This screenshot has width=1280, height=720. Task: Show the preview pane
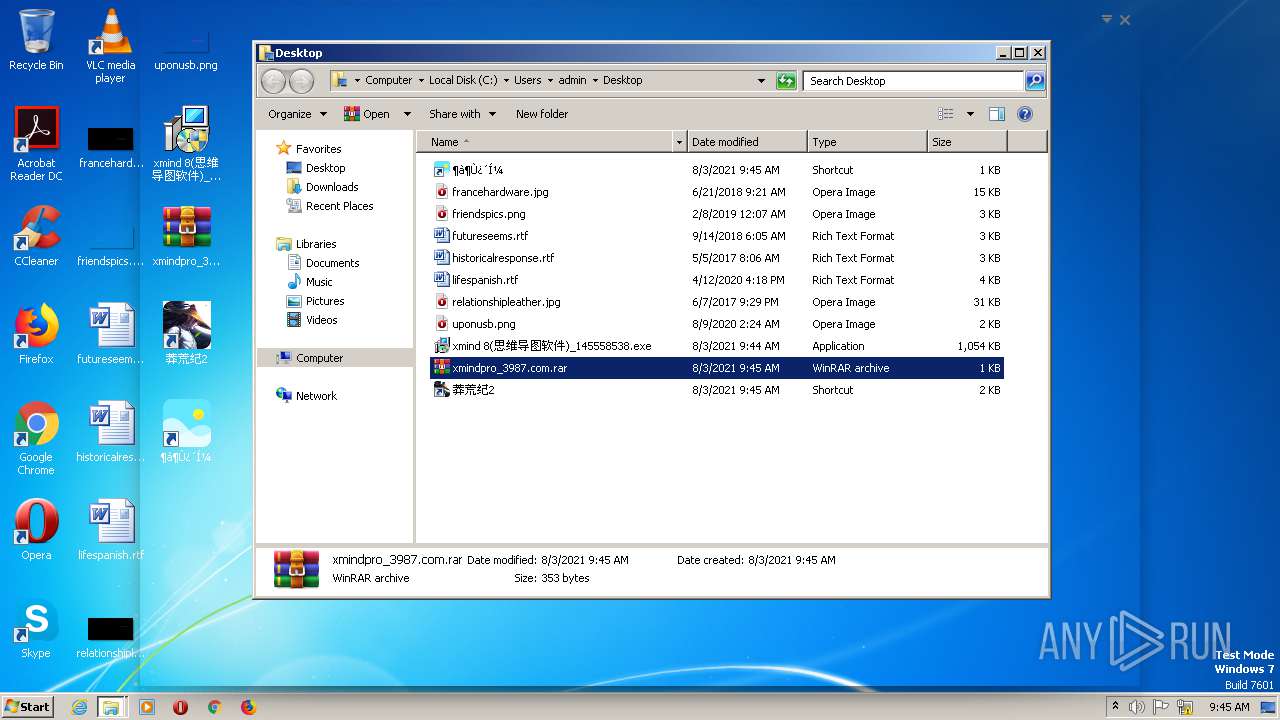pos(996,114)
